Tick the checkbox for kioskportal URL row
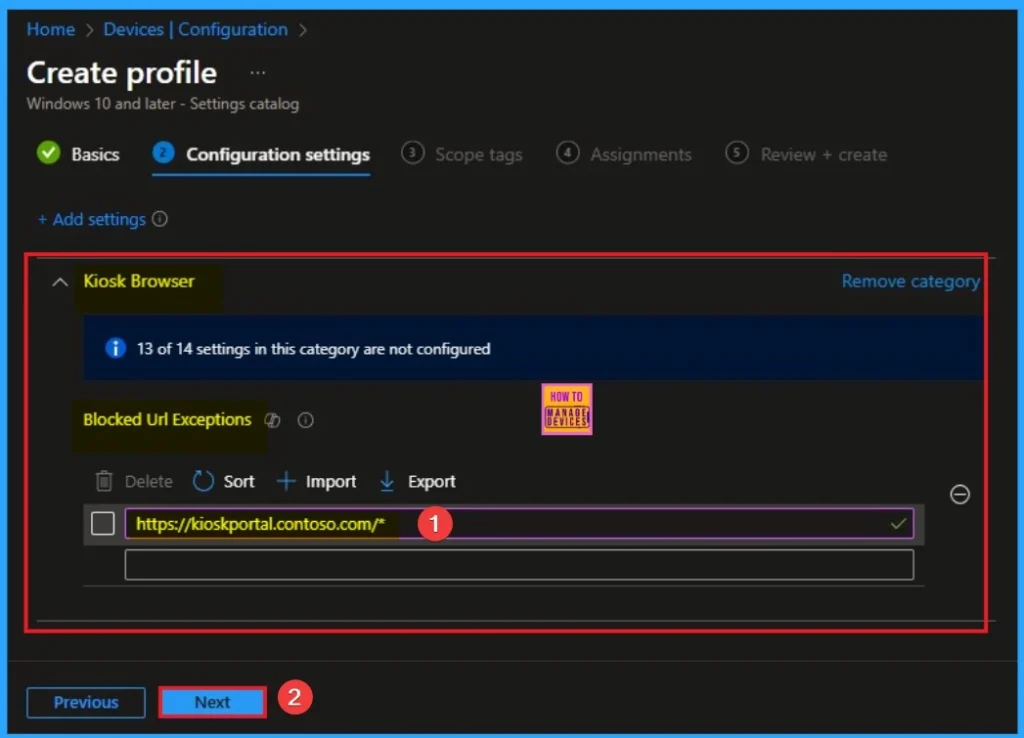Image resolution: width=1024 pixels, height=738 pixels. click(x=103, y=523)
